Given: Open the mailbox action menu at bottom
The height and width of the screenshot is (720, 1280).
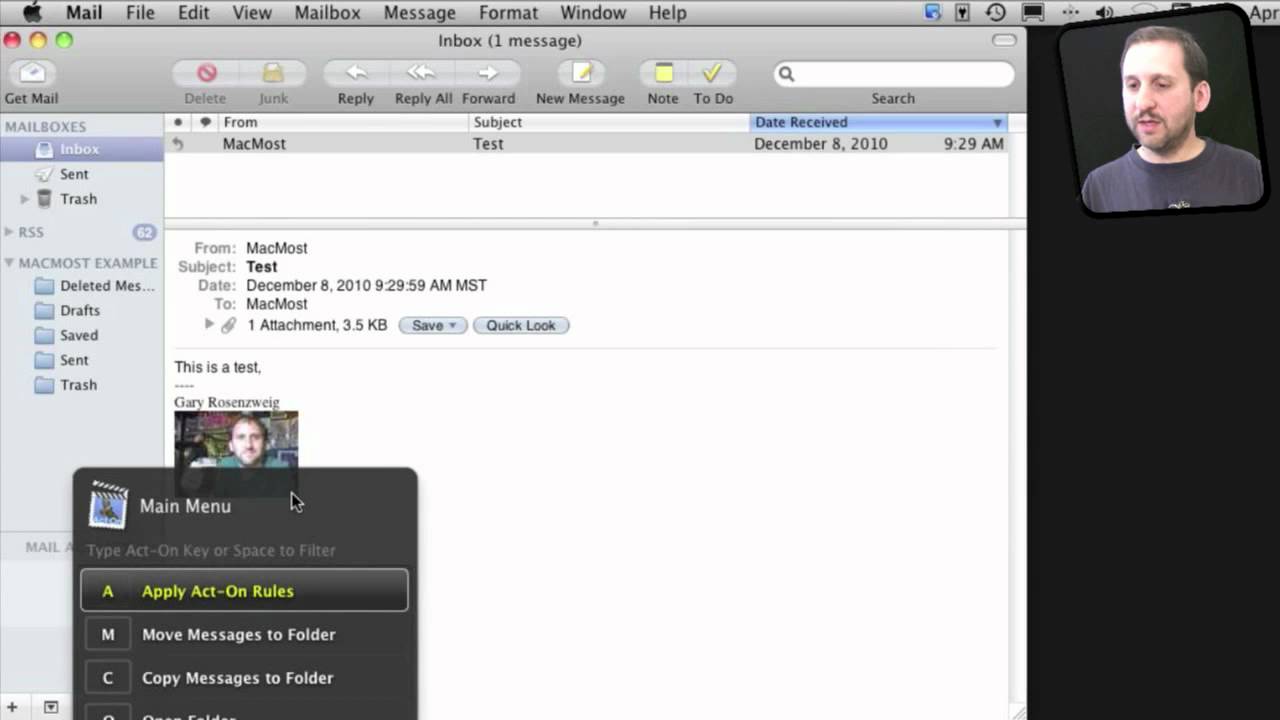Looking at the screenshot, I should click(x=50, y=707).
